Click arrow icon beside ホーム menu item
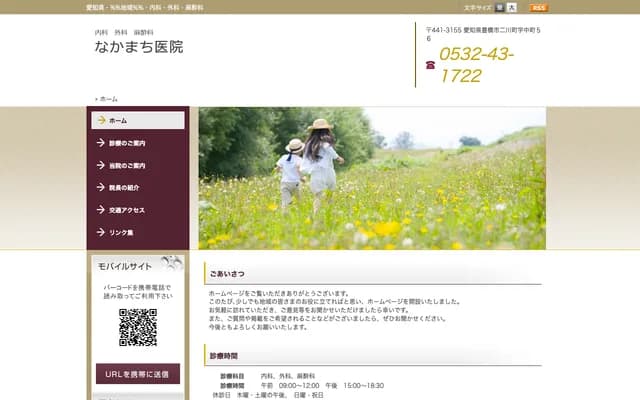This screenshot has height=400, width=640. [101, 120]
